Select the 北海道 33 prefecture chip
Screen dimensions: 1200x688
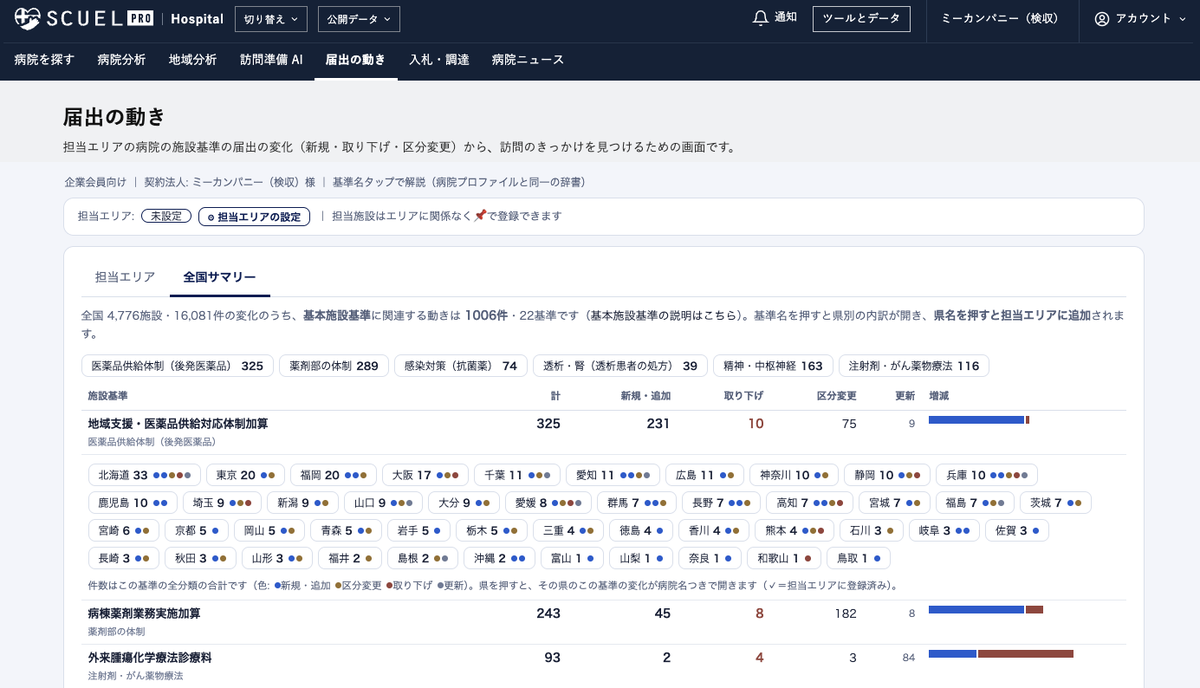pyautogui.click(x=142, y=475)
